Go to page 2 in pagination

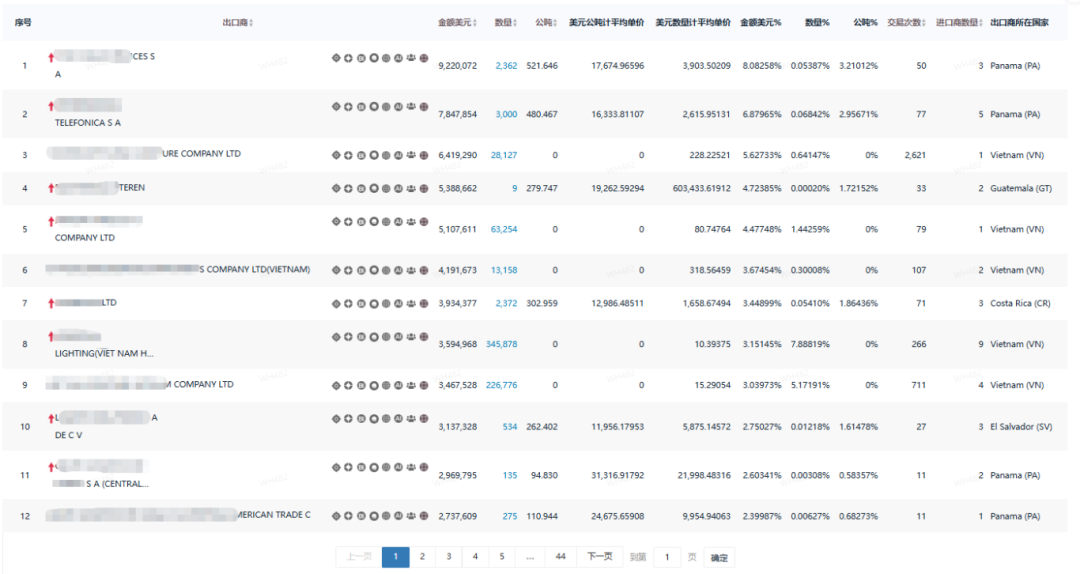tap(422, 557)
